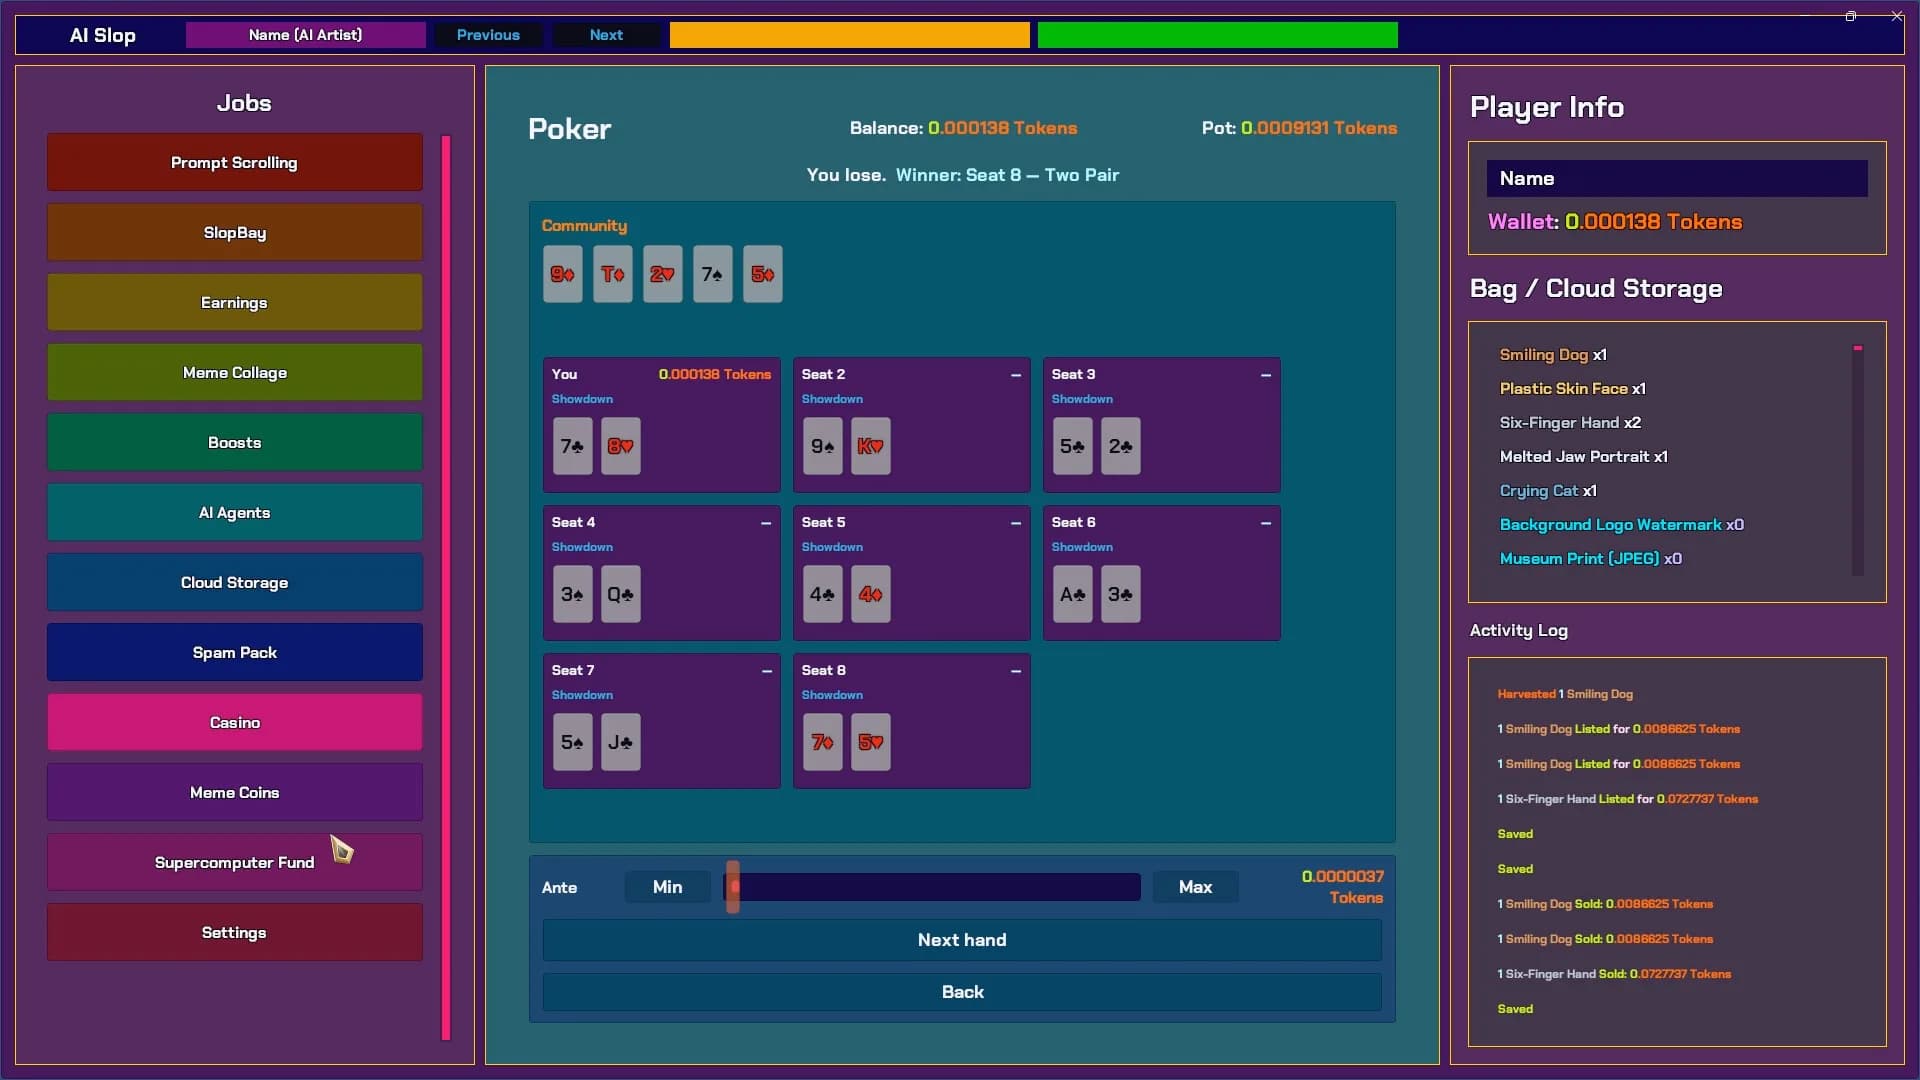1920x1080 pixels.
Task: Click Back to leave Poker
Action: point(962,992)
